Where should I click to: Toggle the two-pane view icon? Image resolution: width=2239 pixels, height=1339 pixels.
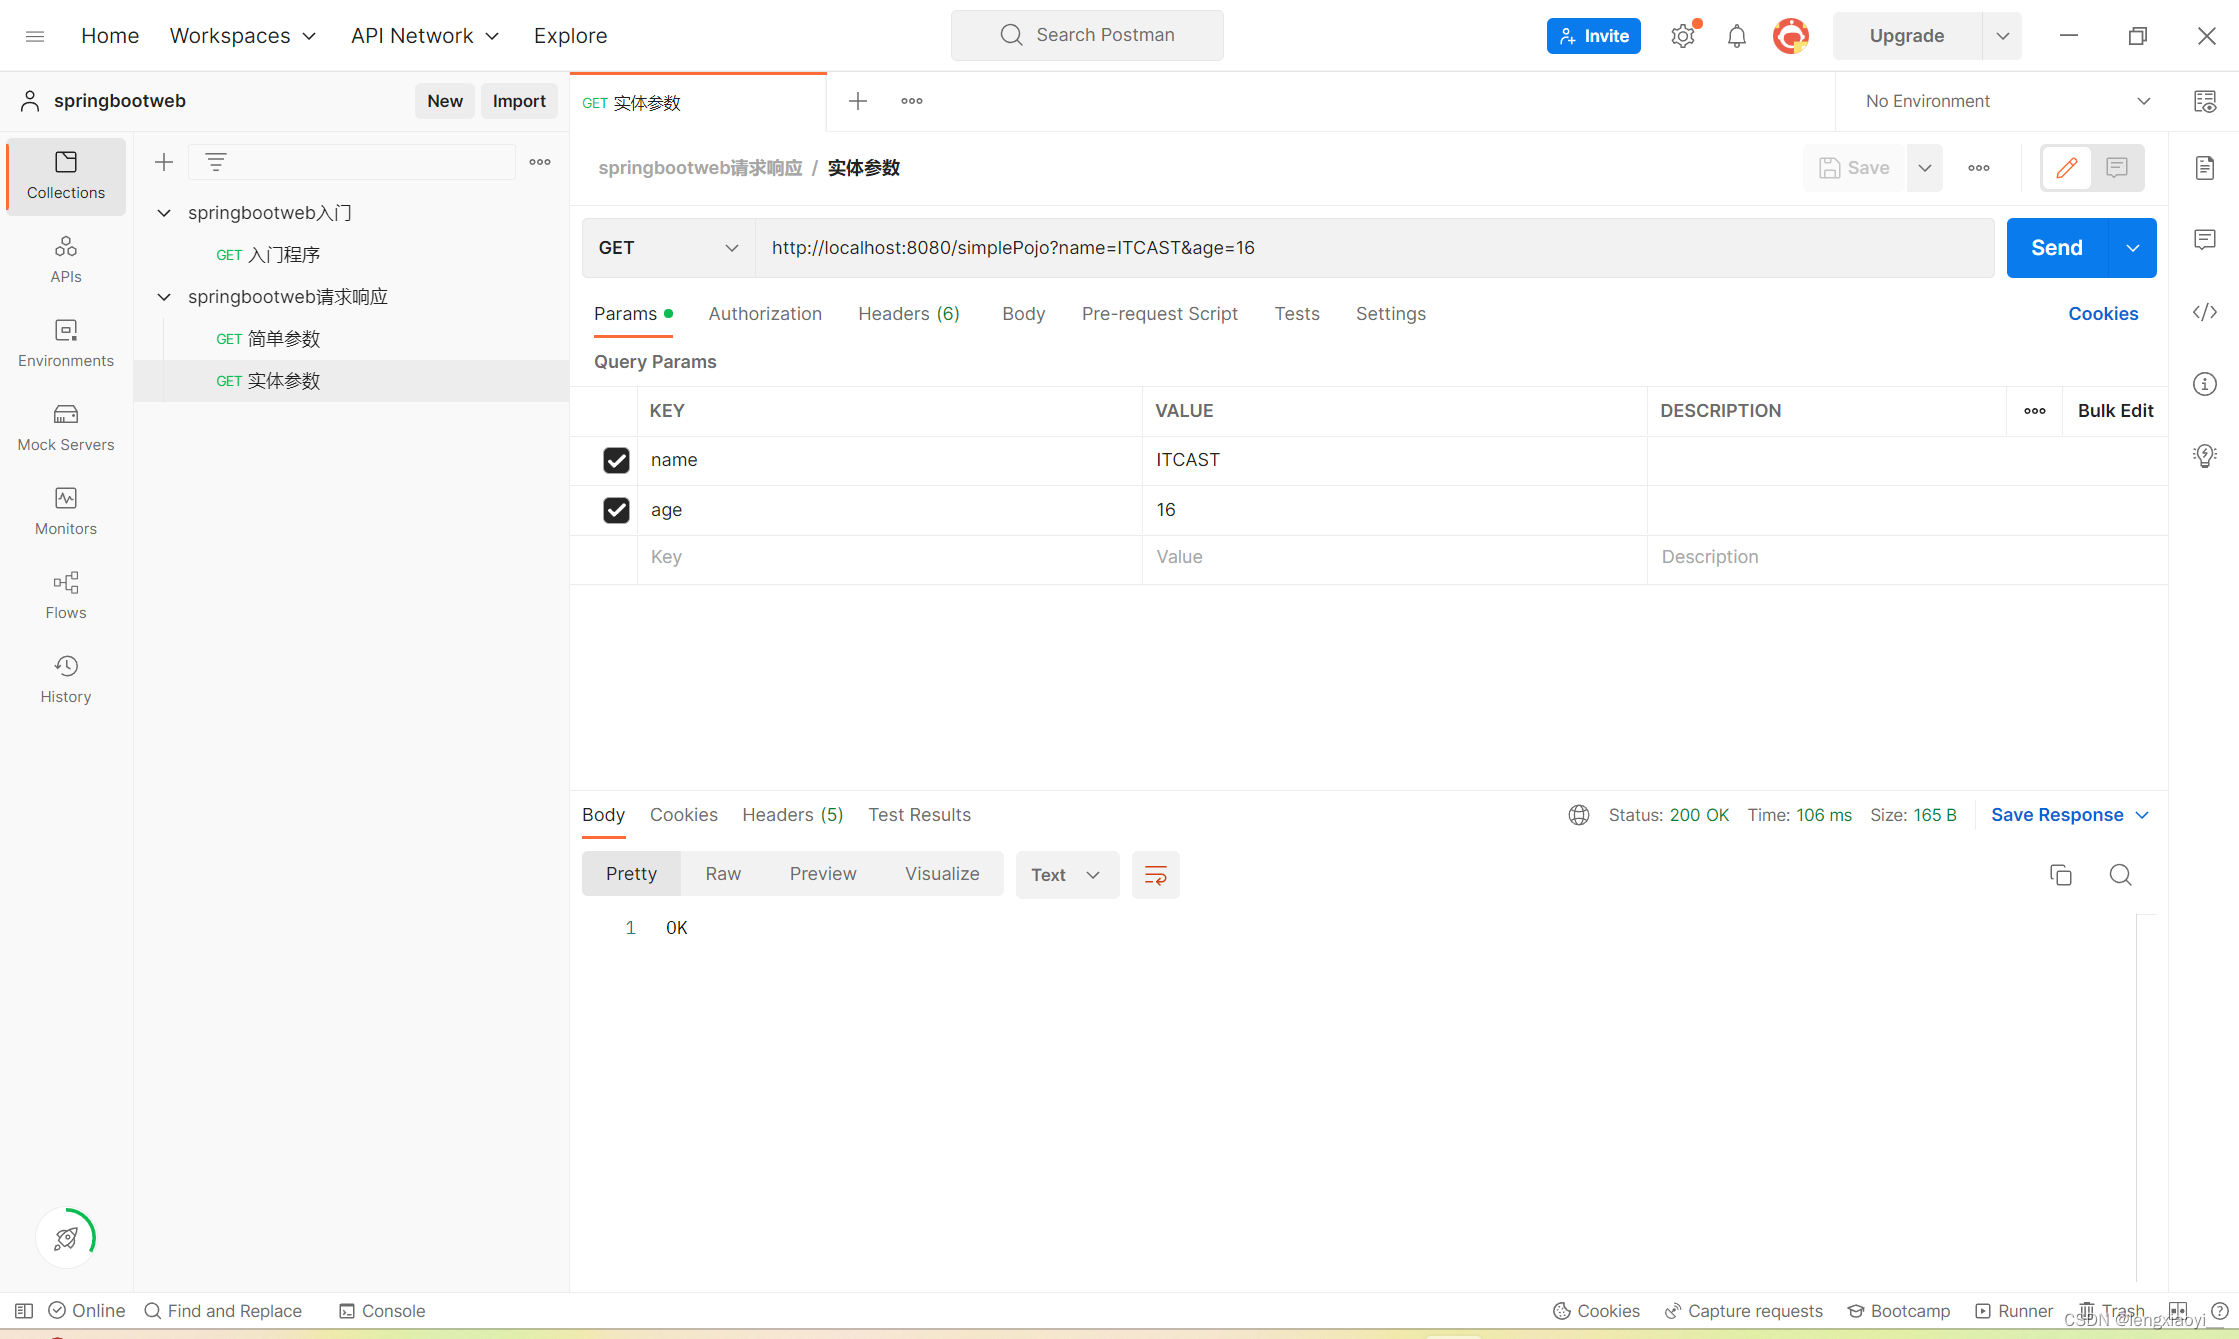(2179, 1311)
